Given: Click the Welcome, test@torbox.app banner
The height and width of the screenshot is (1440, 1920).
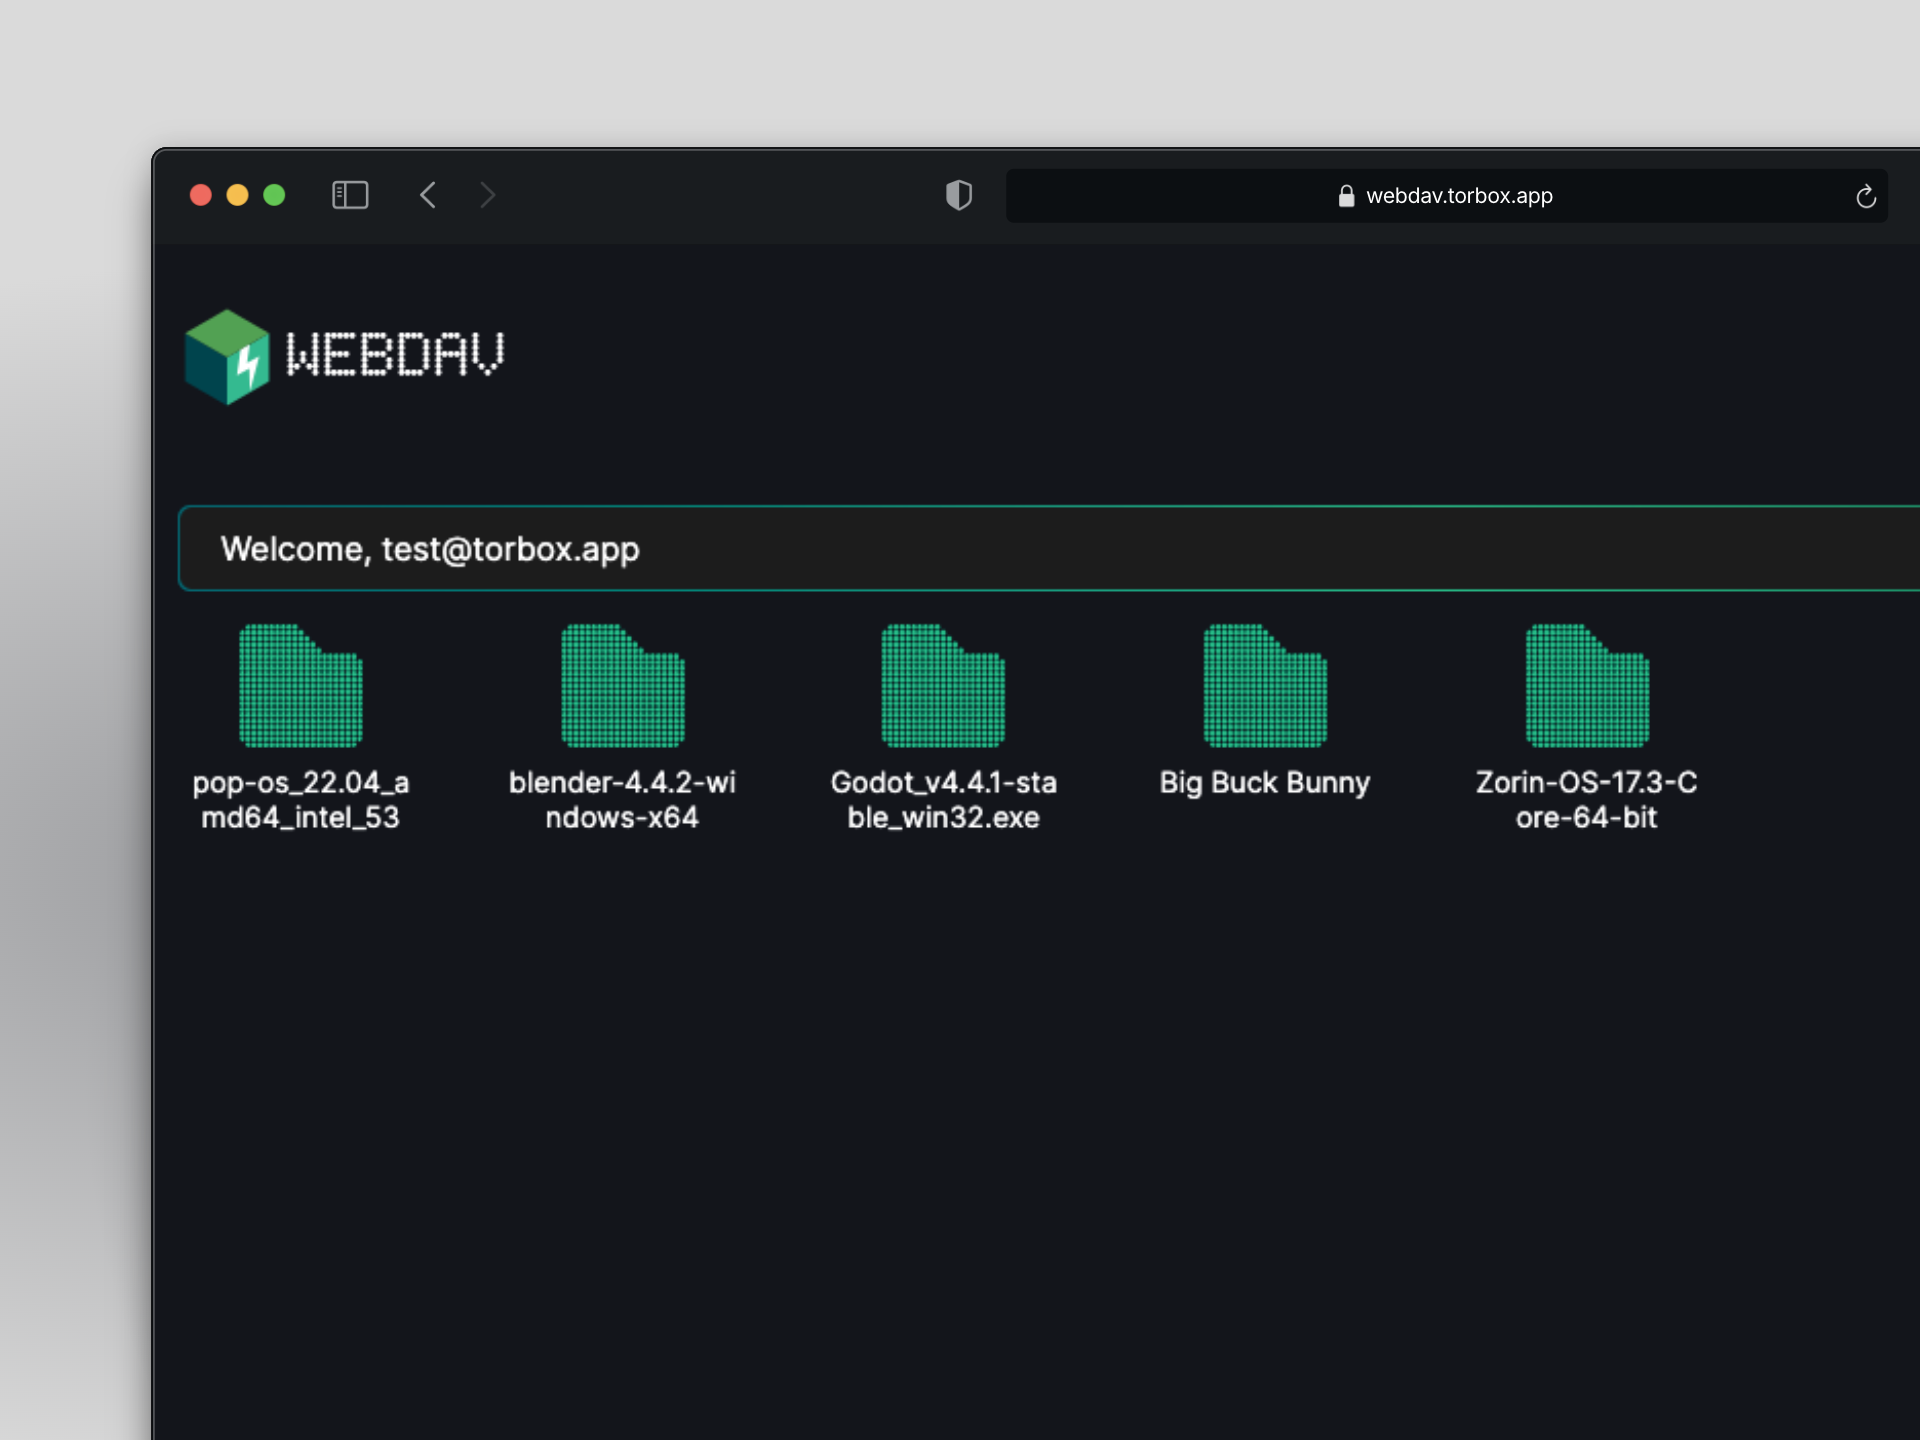Looking at the screenshot, I should click(1048, 549).
